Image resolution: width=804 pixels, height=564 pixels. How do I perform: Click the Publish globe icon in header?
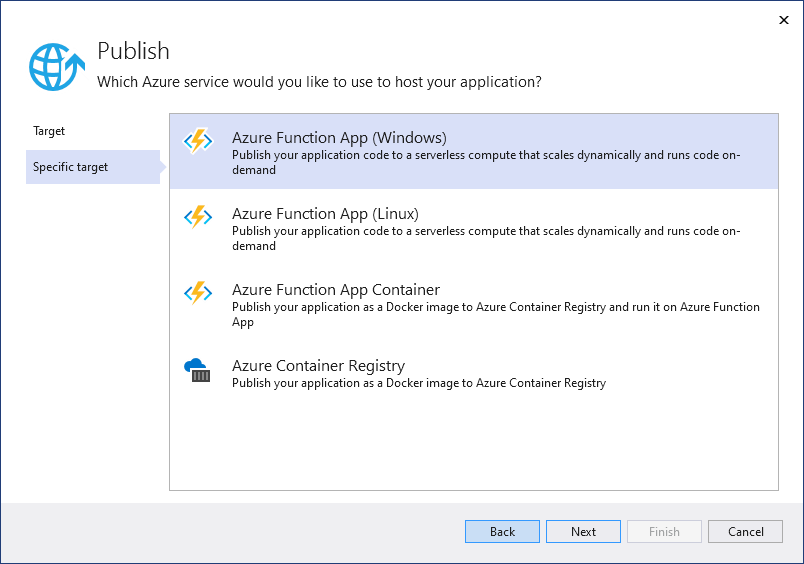56,67
